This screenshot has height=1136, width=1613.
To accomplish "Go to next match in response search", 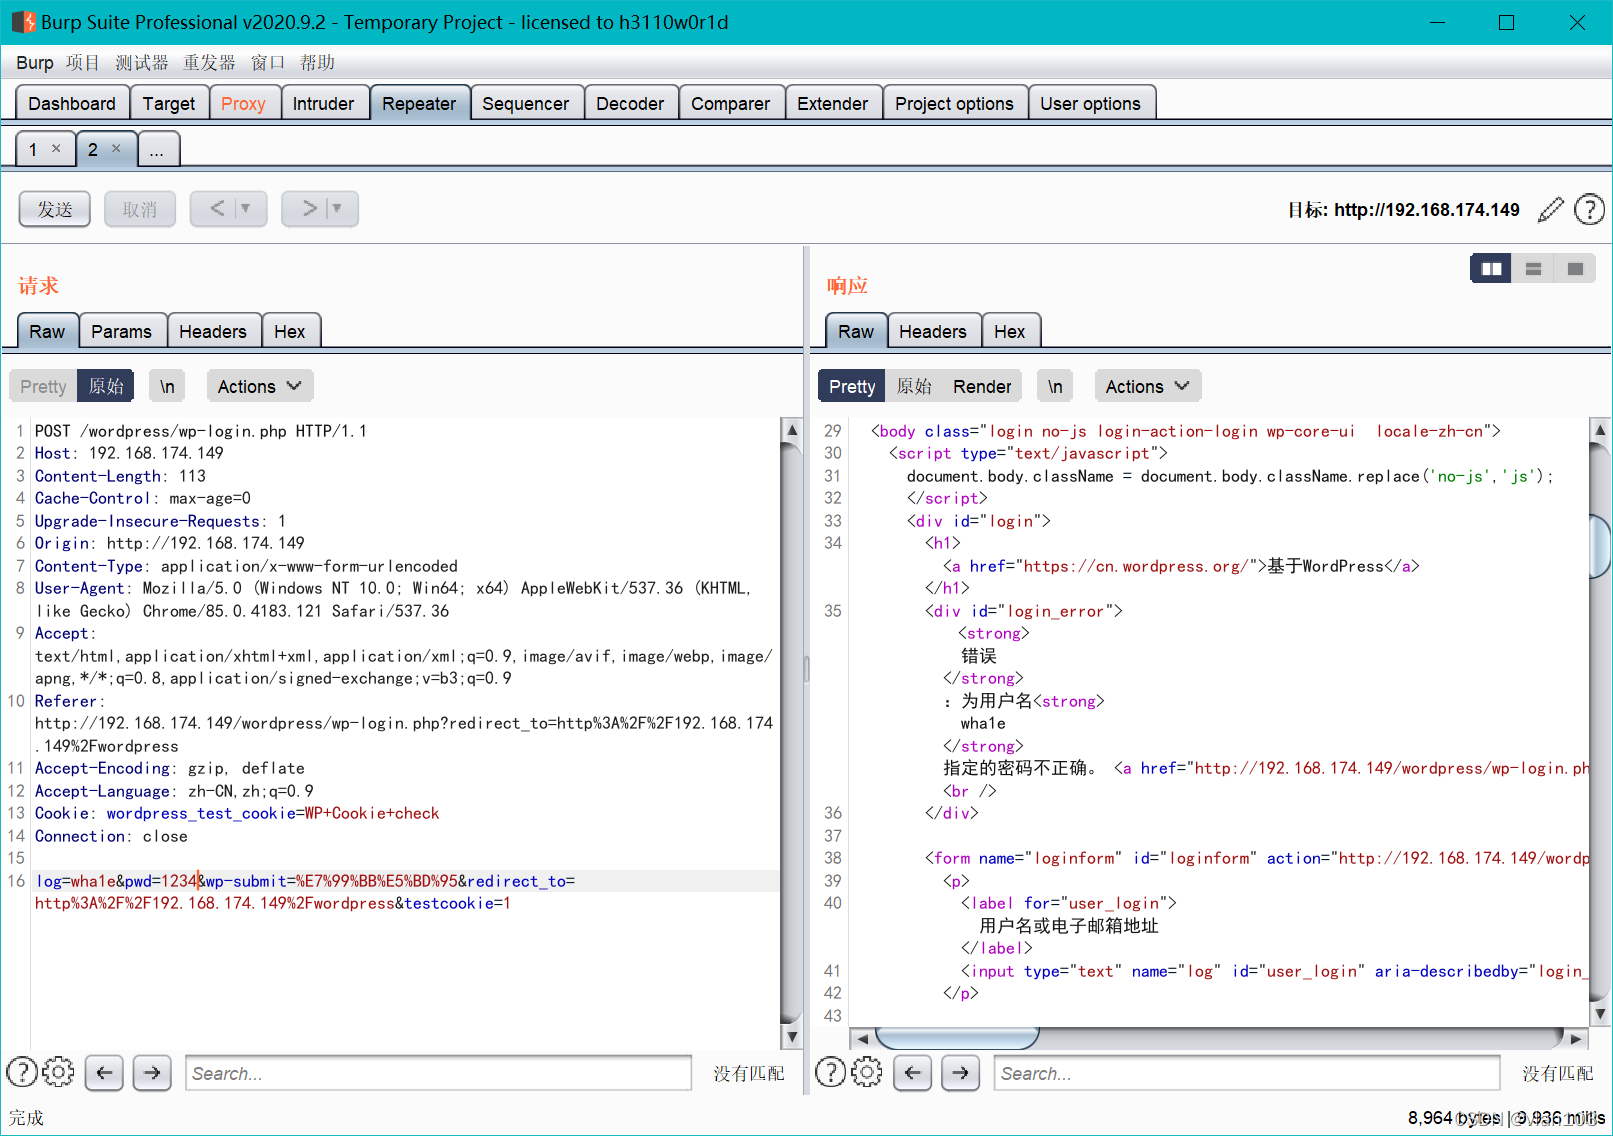I will [960, 1073].
